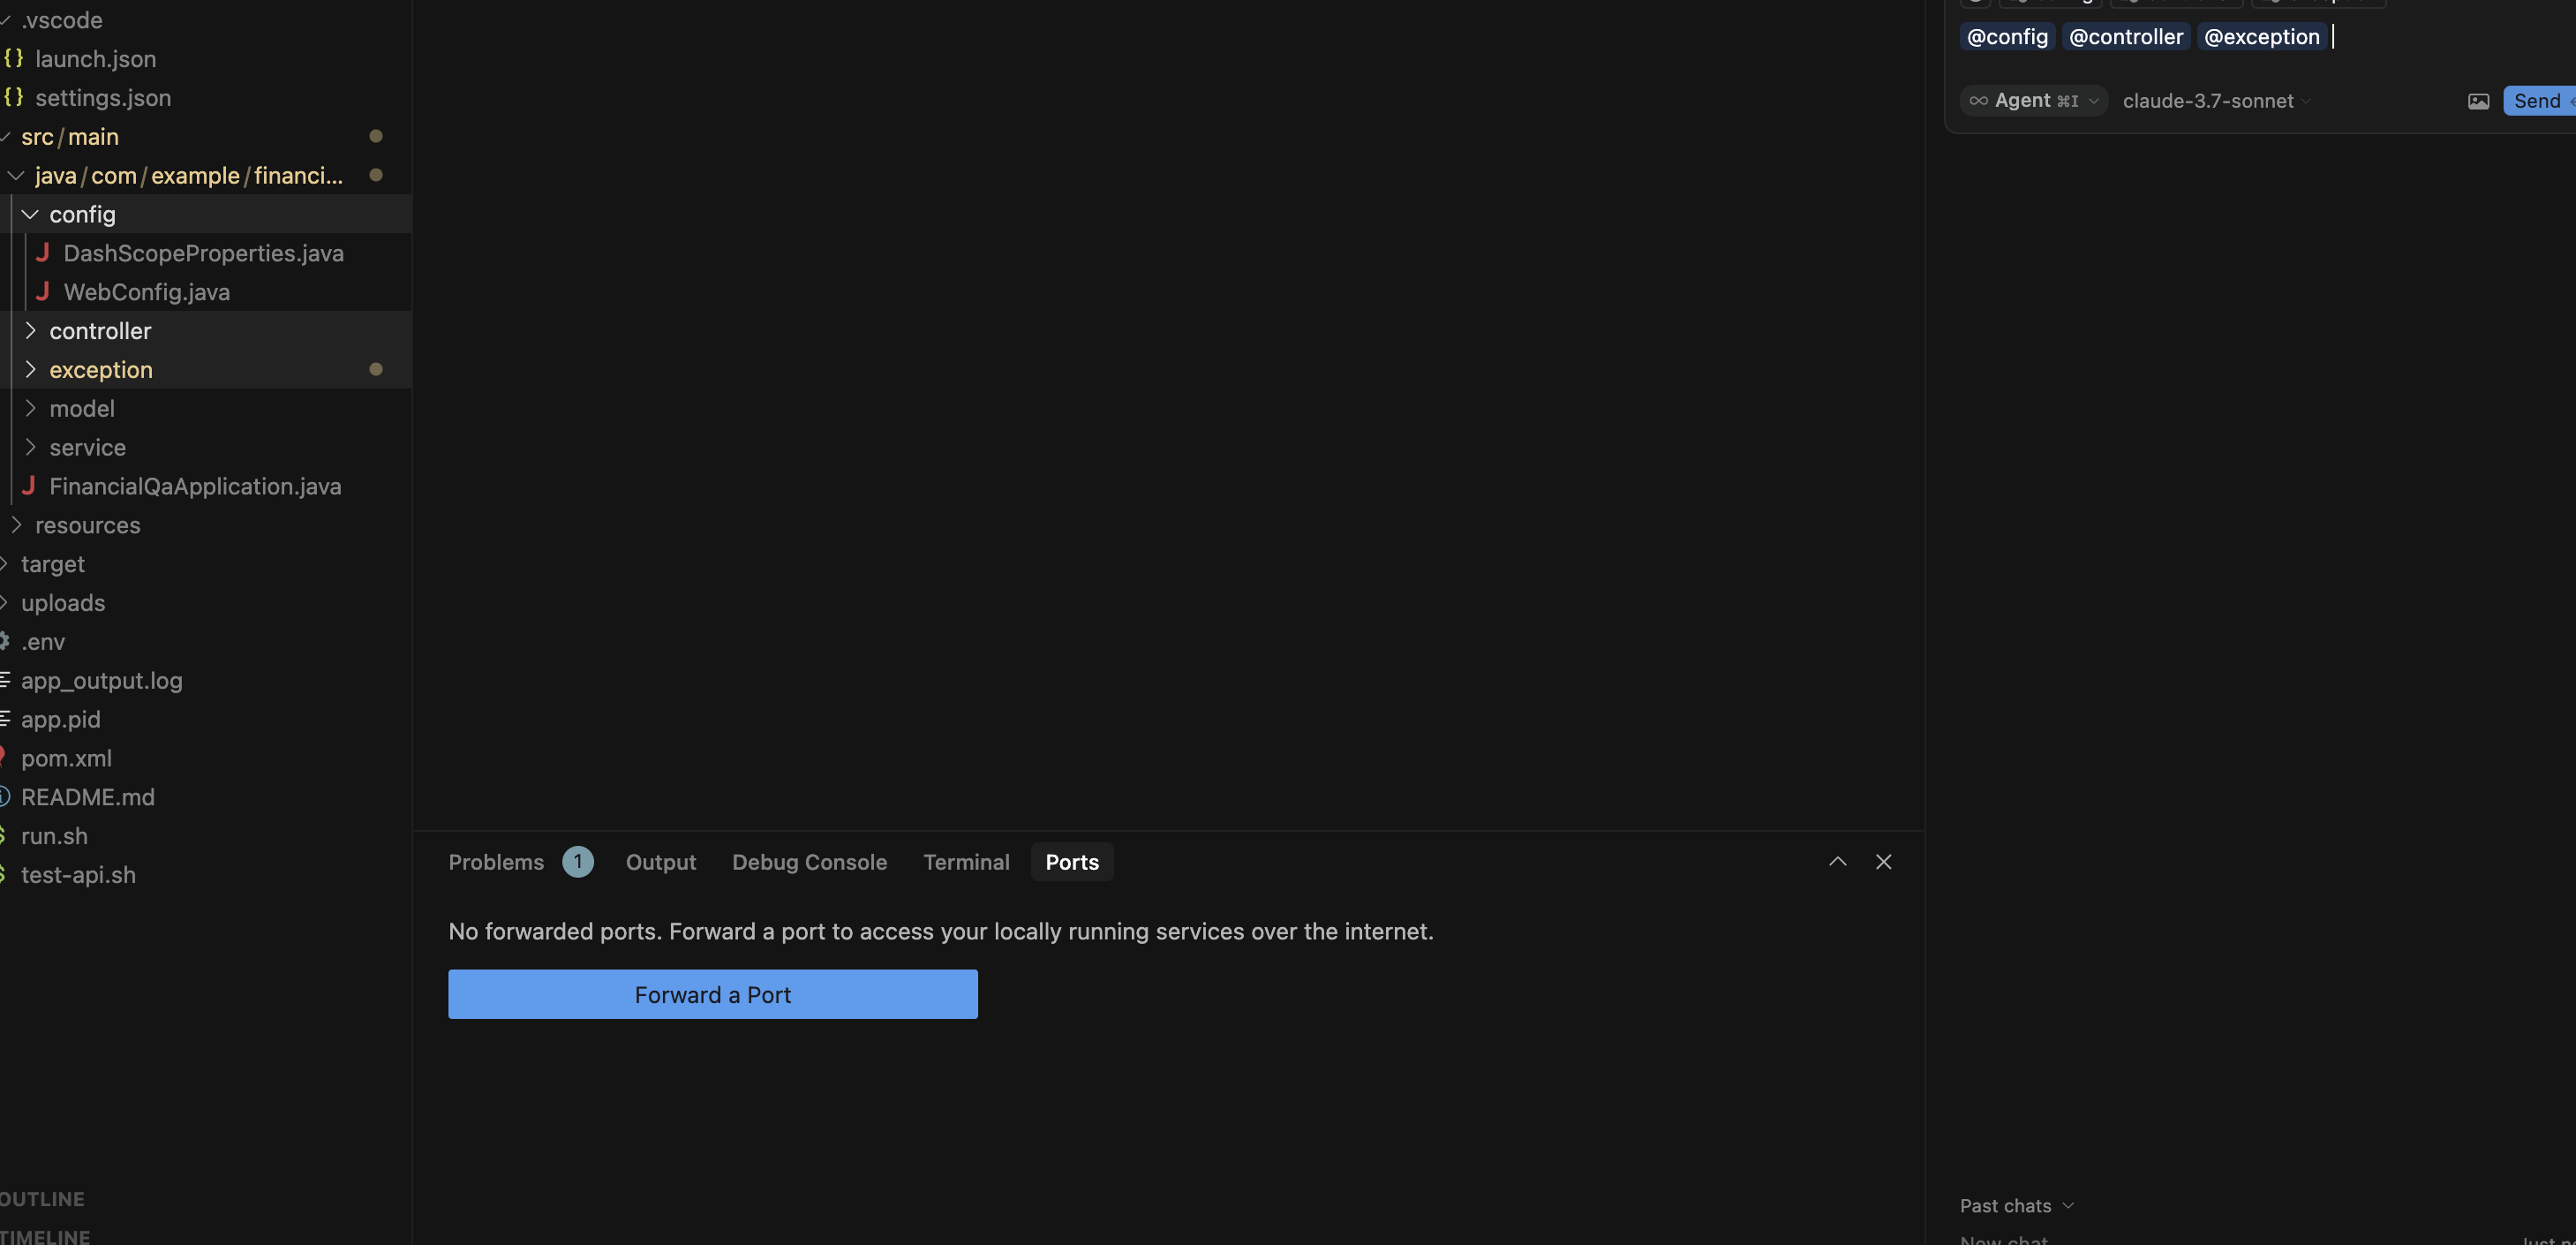
Task: Collapse the config folder
Action: (30, 215)
